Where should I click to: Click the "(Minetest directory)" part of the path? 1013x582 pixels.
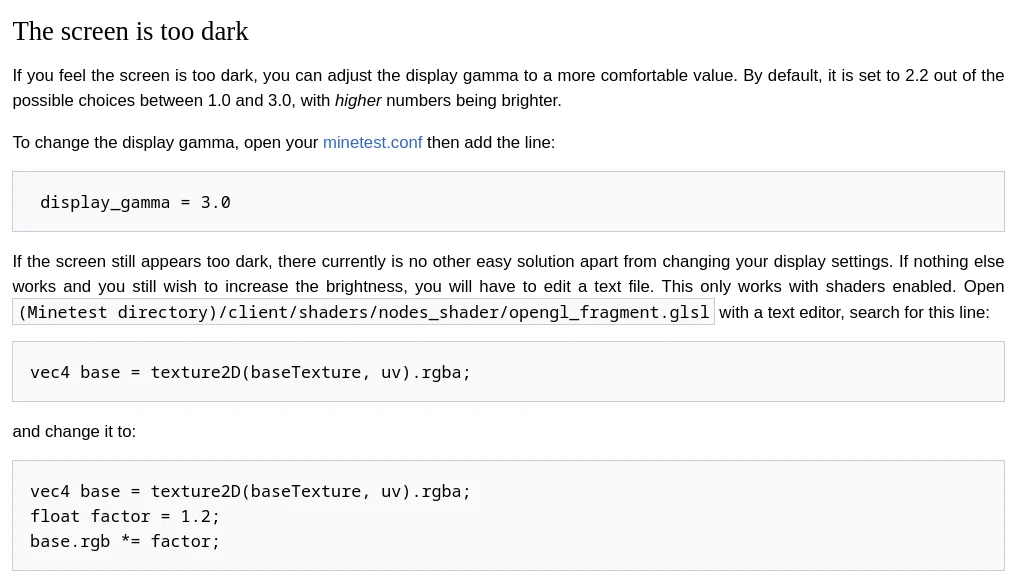117,312
